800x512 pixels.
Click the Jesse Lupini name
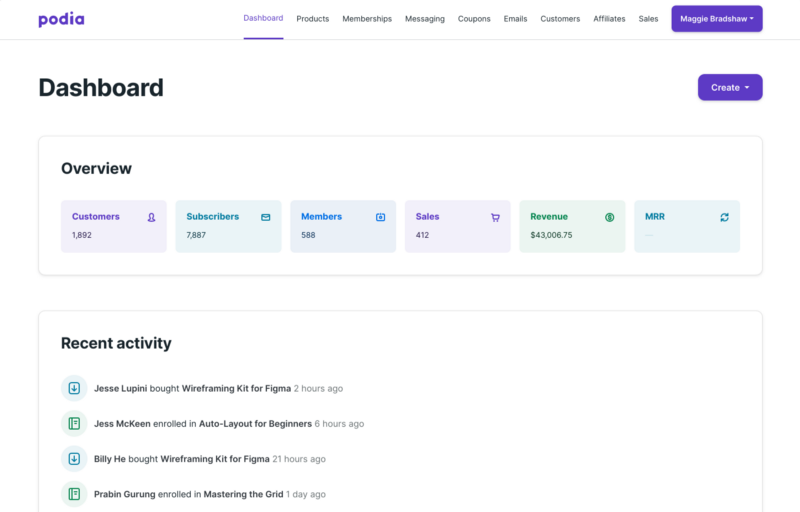tap(120, 388)
